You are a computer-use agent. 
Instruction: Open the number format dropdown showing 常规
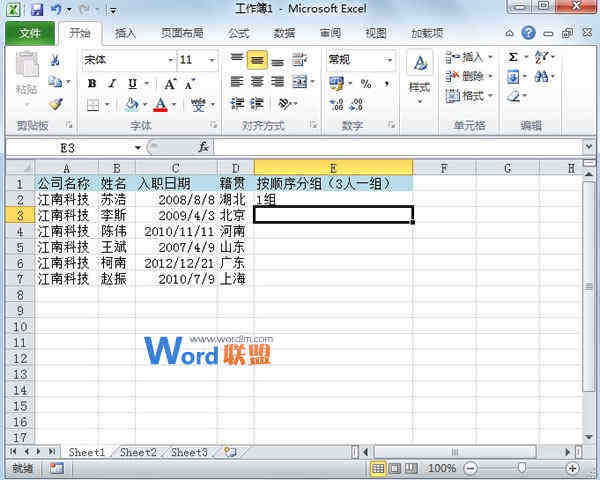[389, 60]
